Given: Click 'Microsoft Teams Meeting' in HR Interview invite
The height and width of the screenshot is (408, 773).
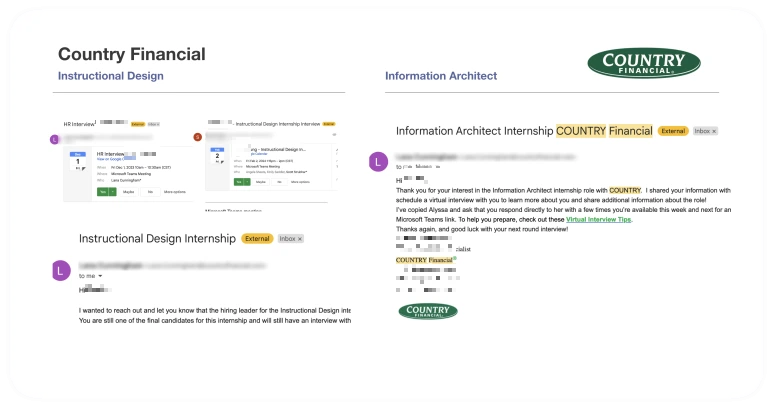Looking at the screenshot, I should click(x=131, y=174).
